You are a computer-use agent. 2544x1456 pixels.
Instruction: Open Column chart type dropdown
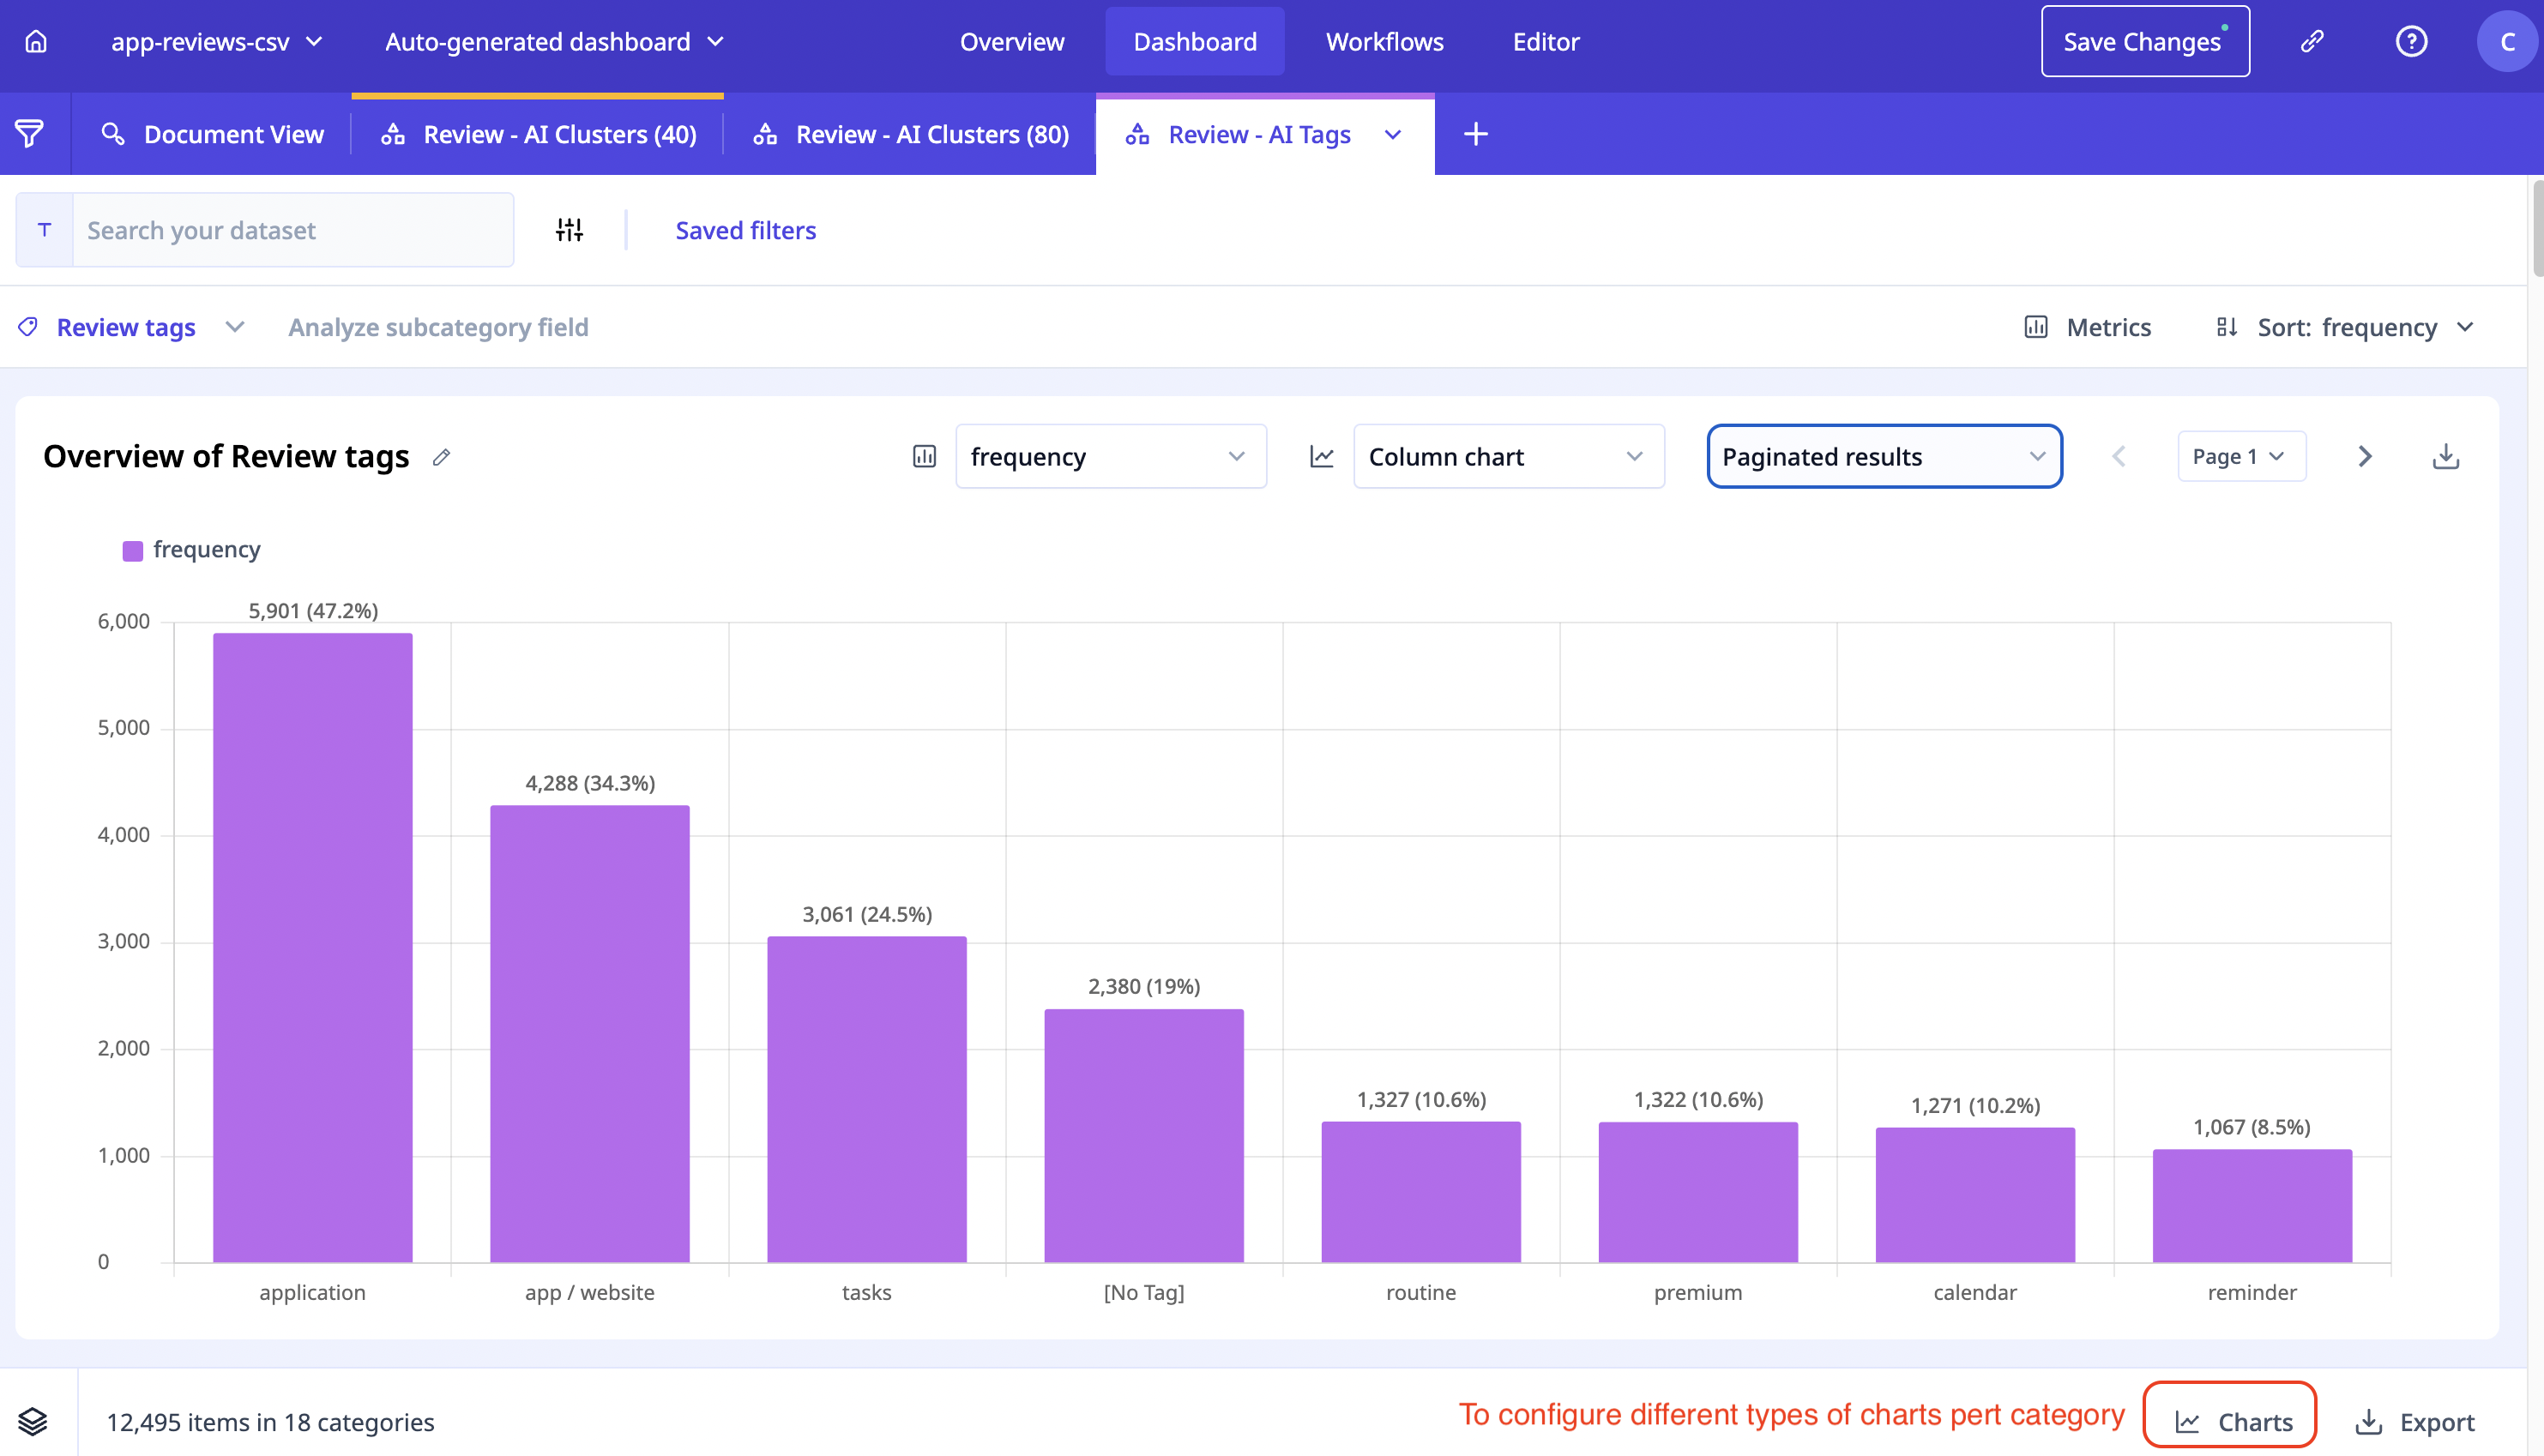click(x=1507, y=457)
